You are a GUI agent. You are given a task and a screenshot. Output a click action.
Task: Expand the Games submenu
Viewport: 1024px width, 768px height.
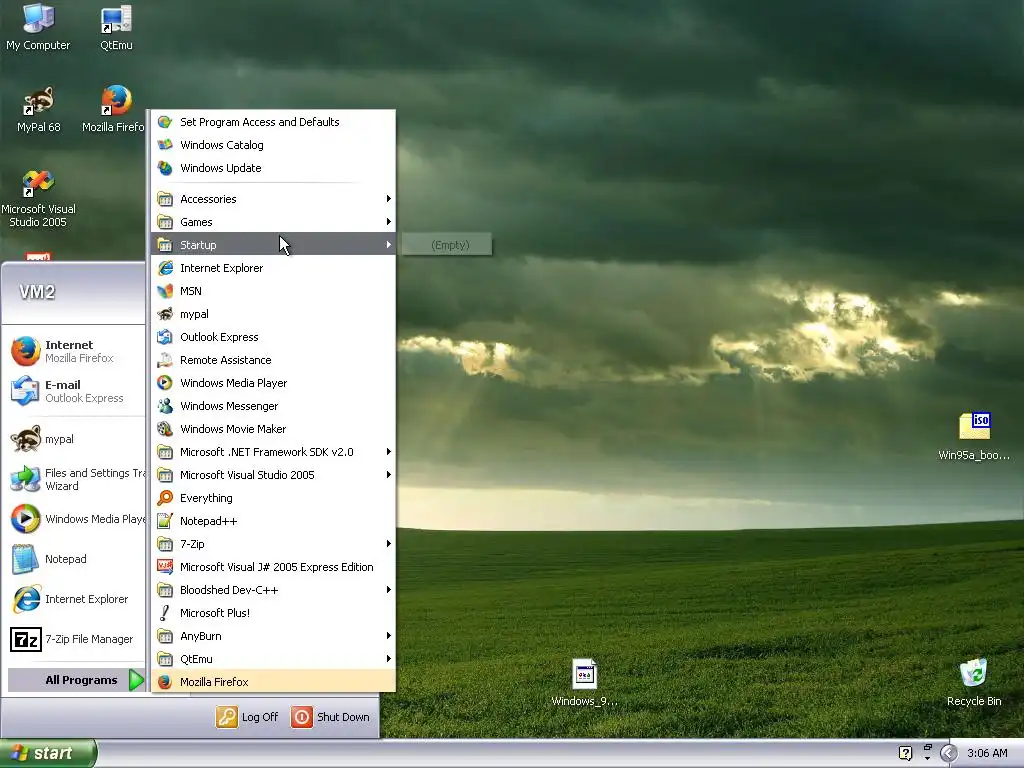(273, 222)
